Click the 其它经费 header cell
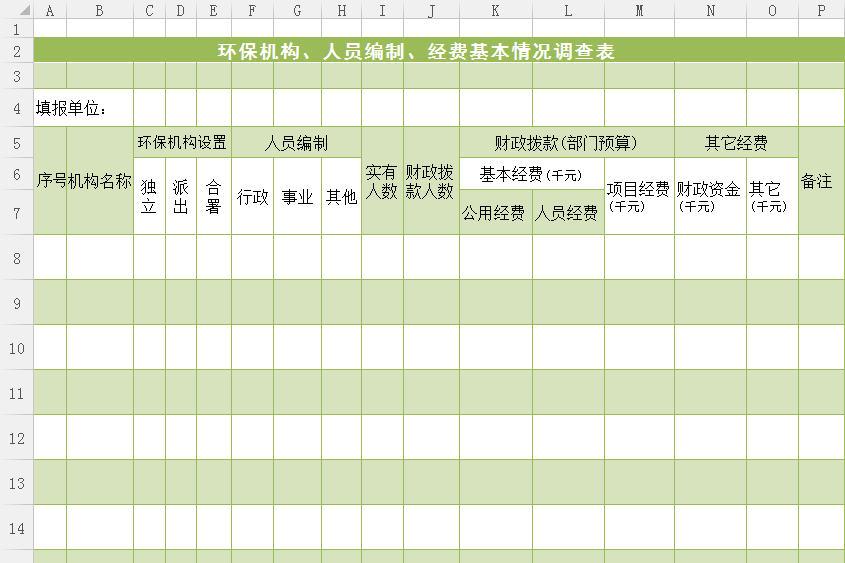The image size is (845, 563). [x=736, y=143]
